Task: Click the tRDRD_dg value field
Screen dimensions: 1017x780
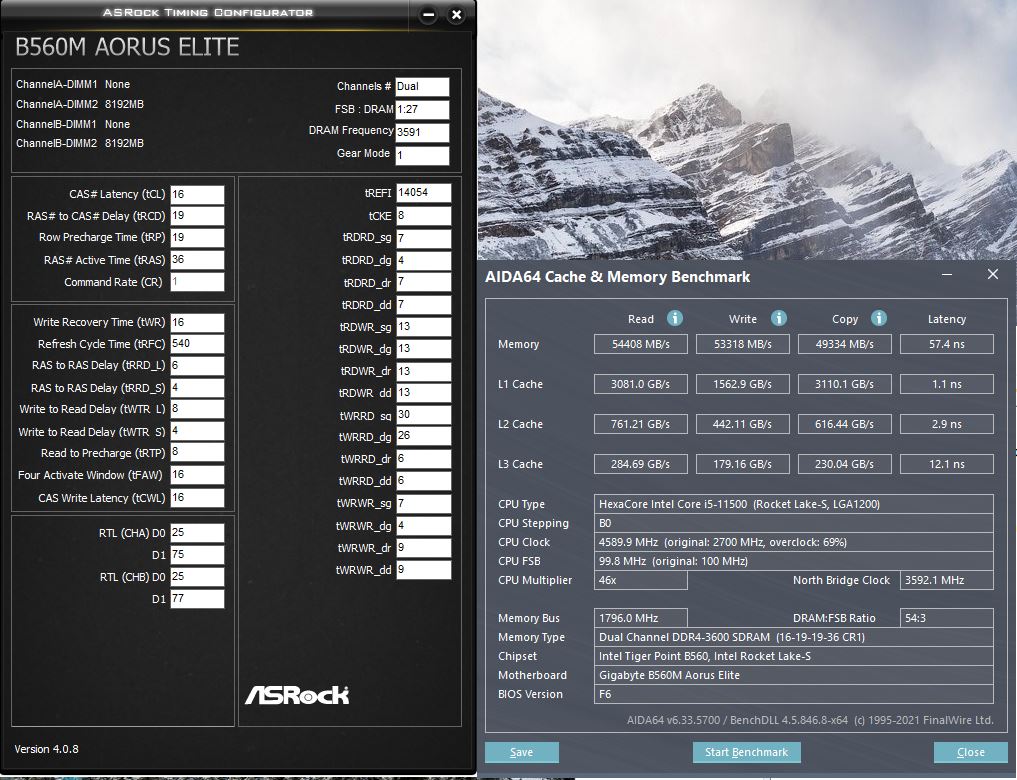Action: (x=424, y=260)
